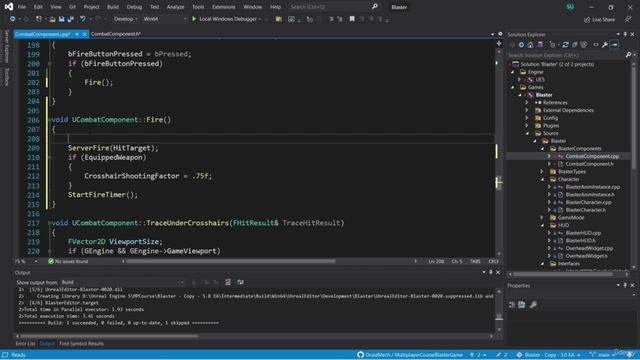This screenshot has width=640, height=360.
Task: Open the Develop configuration dropdown
Action: point(125,19)
